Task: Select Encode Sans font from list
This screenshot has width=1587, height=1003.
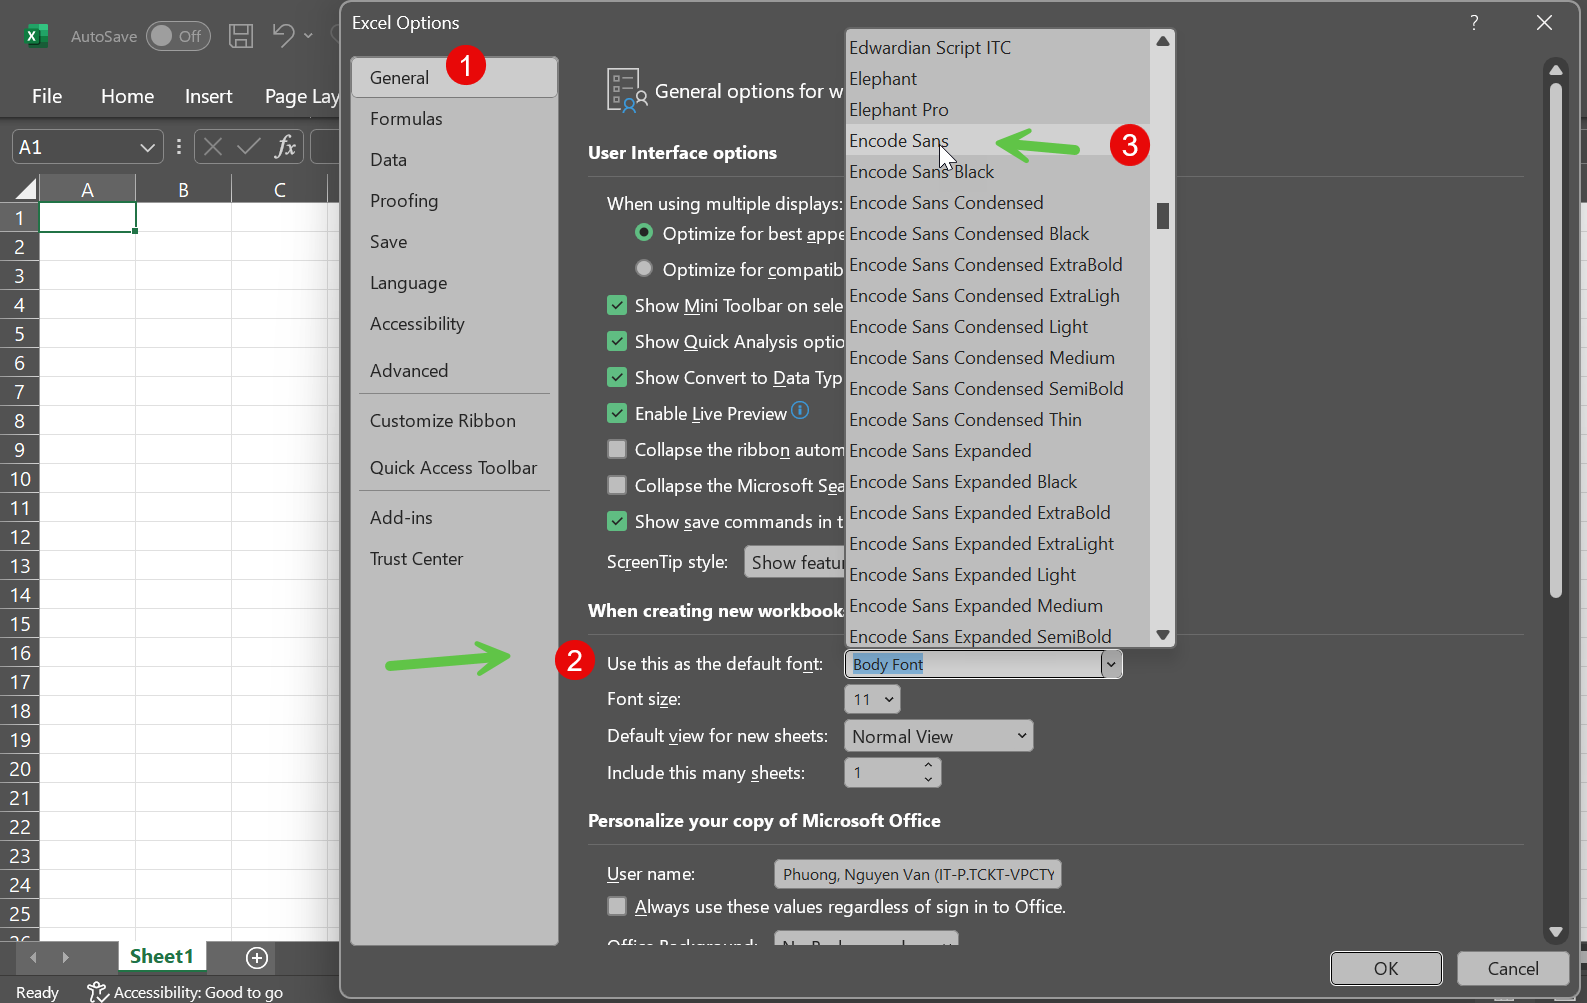Action: click(998, 141)
